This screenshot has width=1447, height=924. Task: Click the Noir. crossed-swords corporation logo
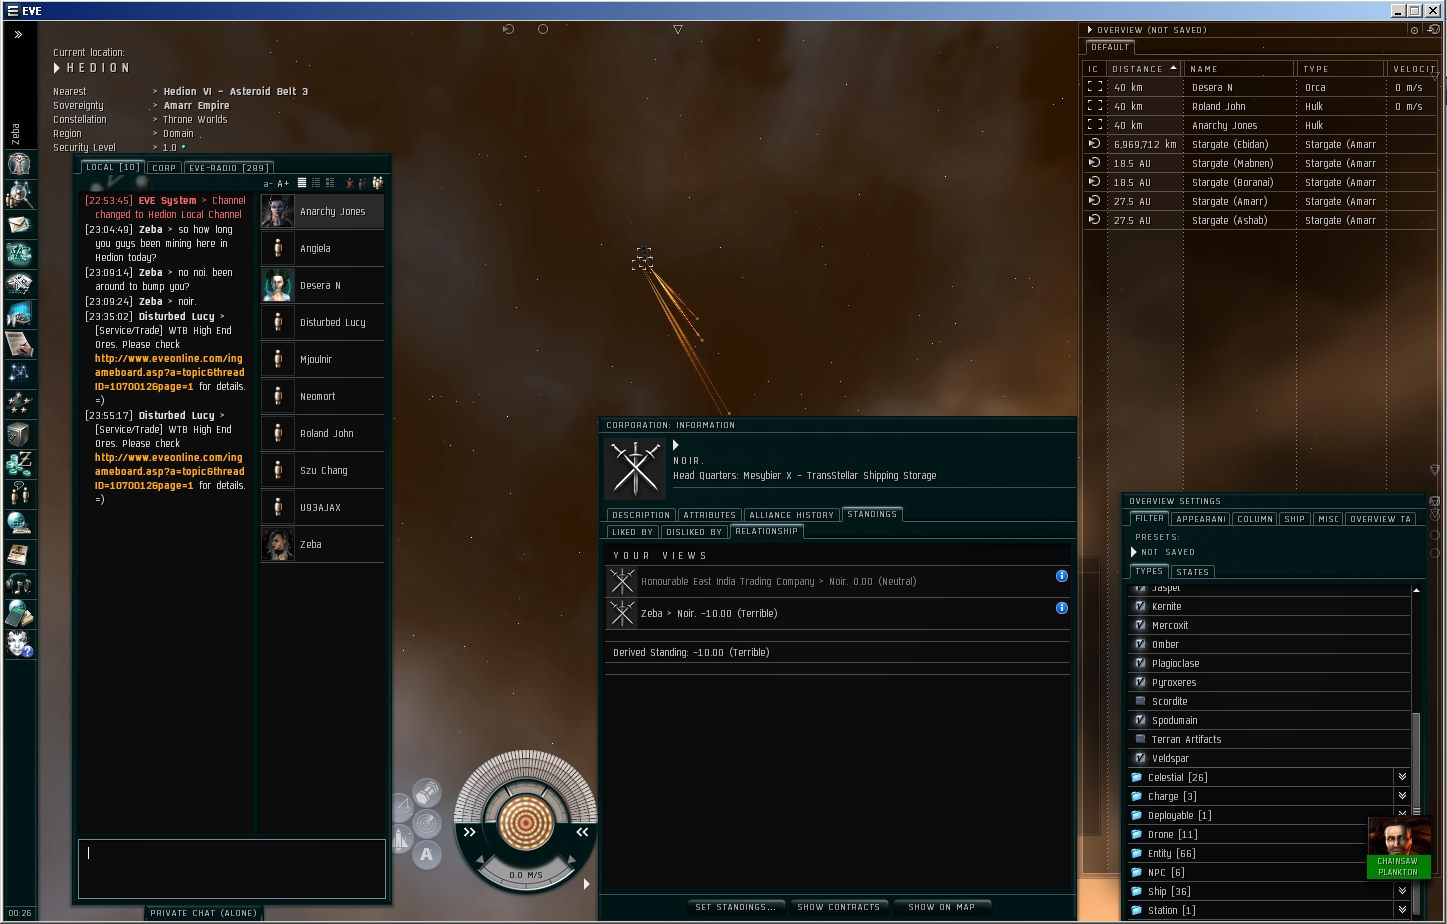click(635, 467)
